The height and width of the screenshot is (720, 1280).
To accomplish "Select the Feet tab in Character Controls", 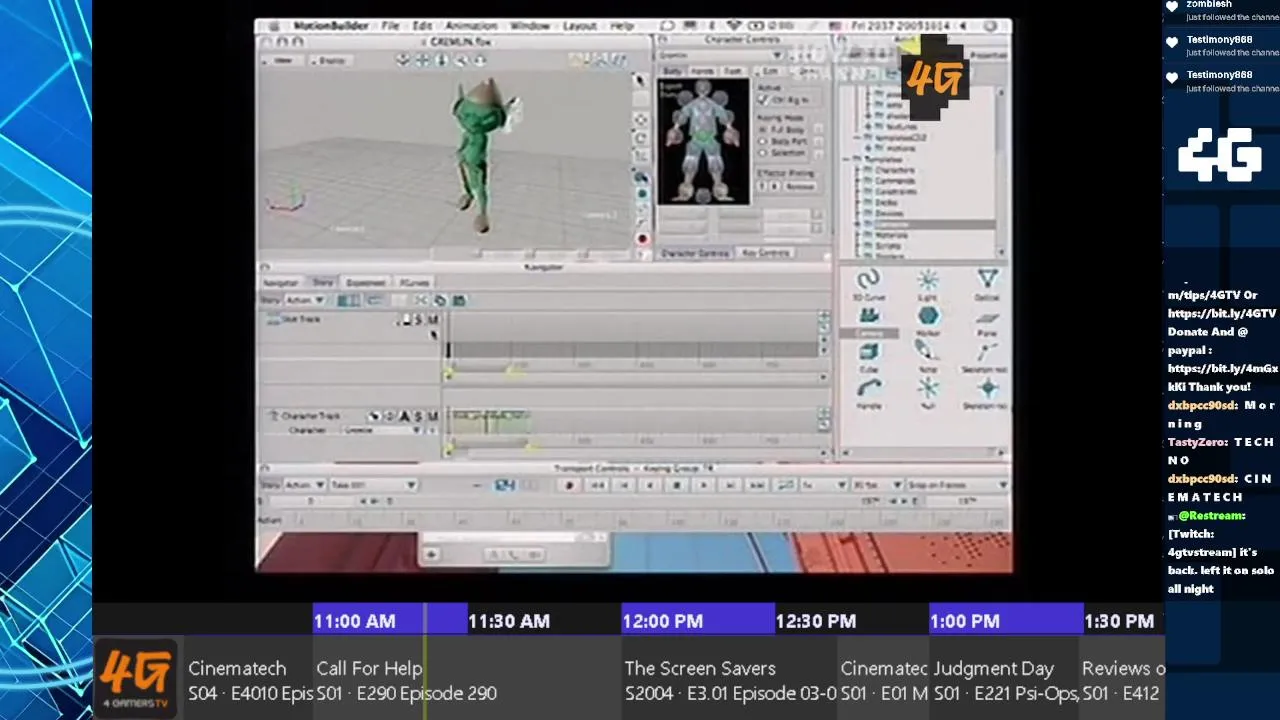I will click(734, 71).
